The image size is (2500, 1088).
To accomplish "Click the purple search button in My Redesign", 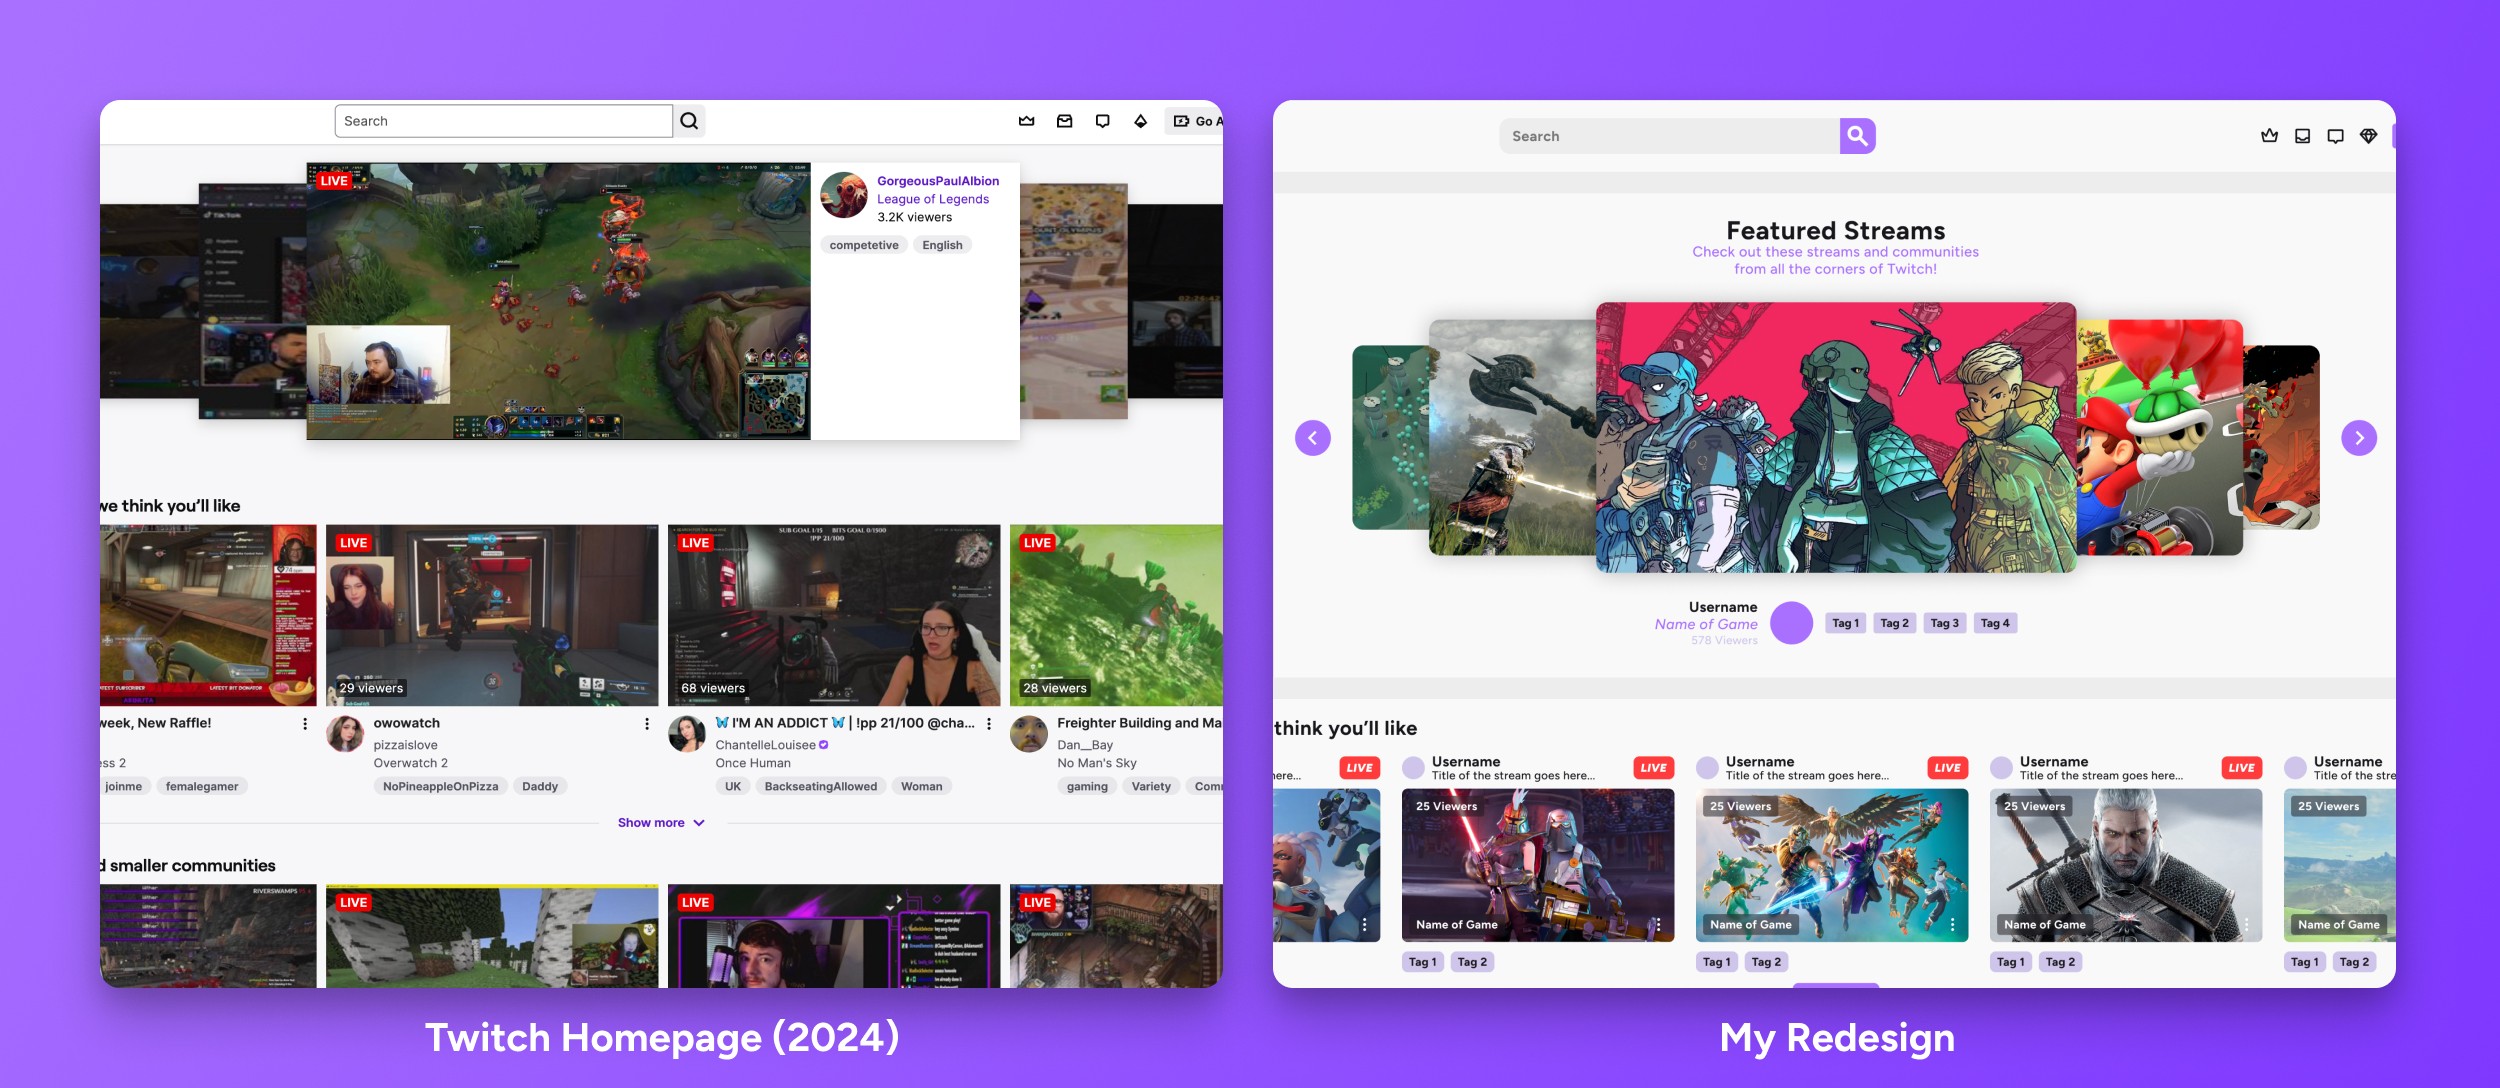I will click(1857, 136).
